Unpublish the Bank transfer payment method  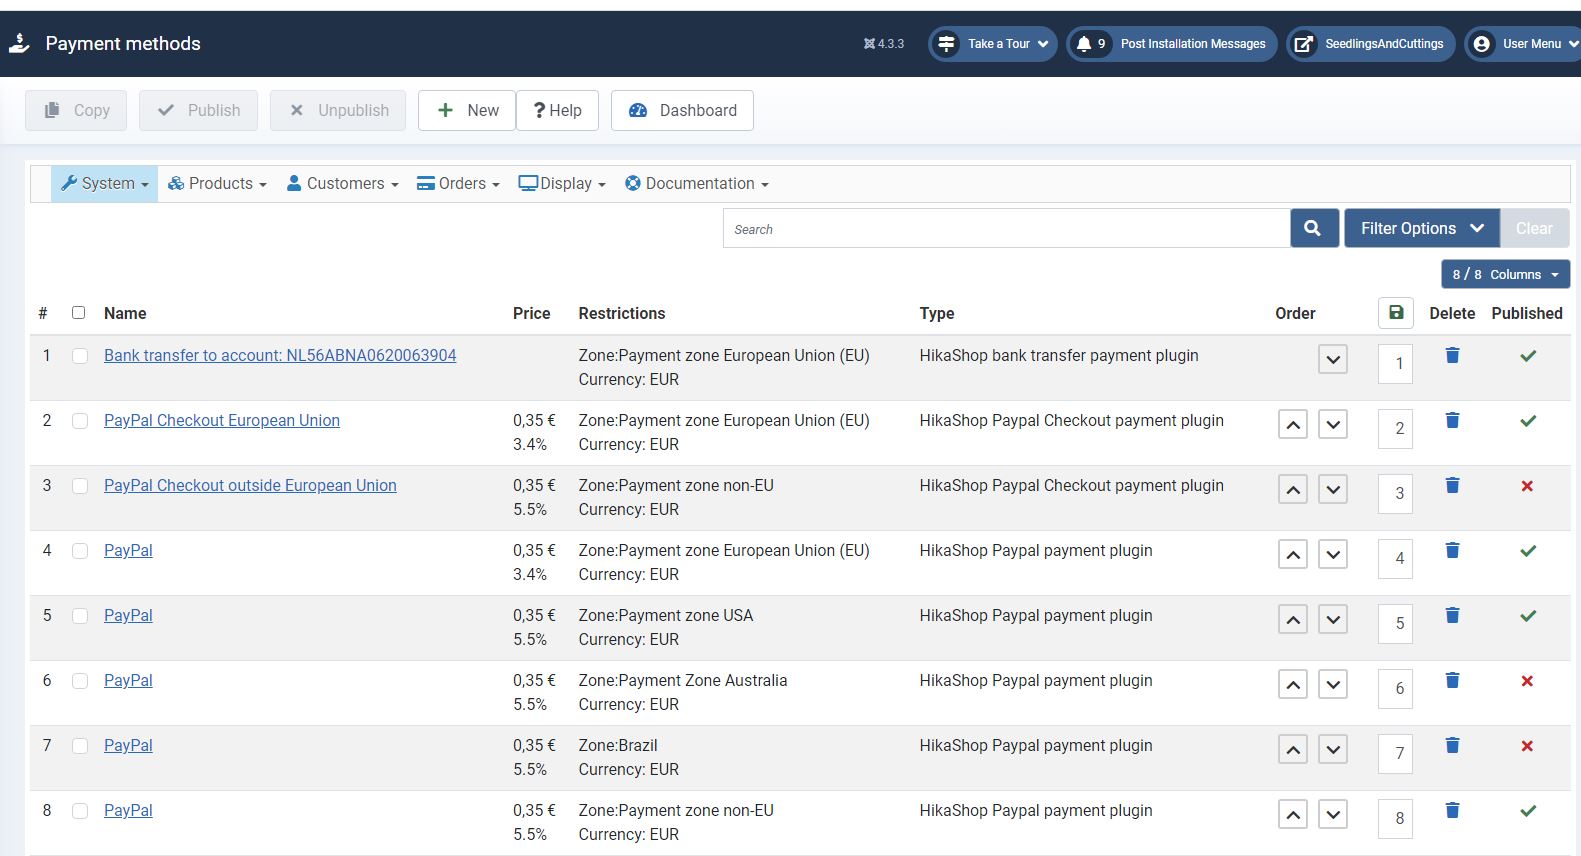pos(1527,356)
